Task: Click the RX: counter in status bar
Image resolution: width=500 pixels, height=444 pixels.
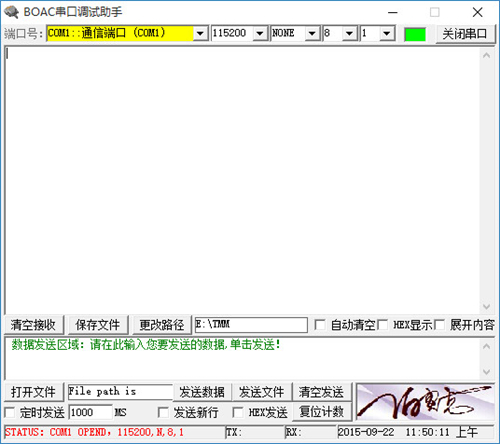Action: click(x=311, y=432)
